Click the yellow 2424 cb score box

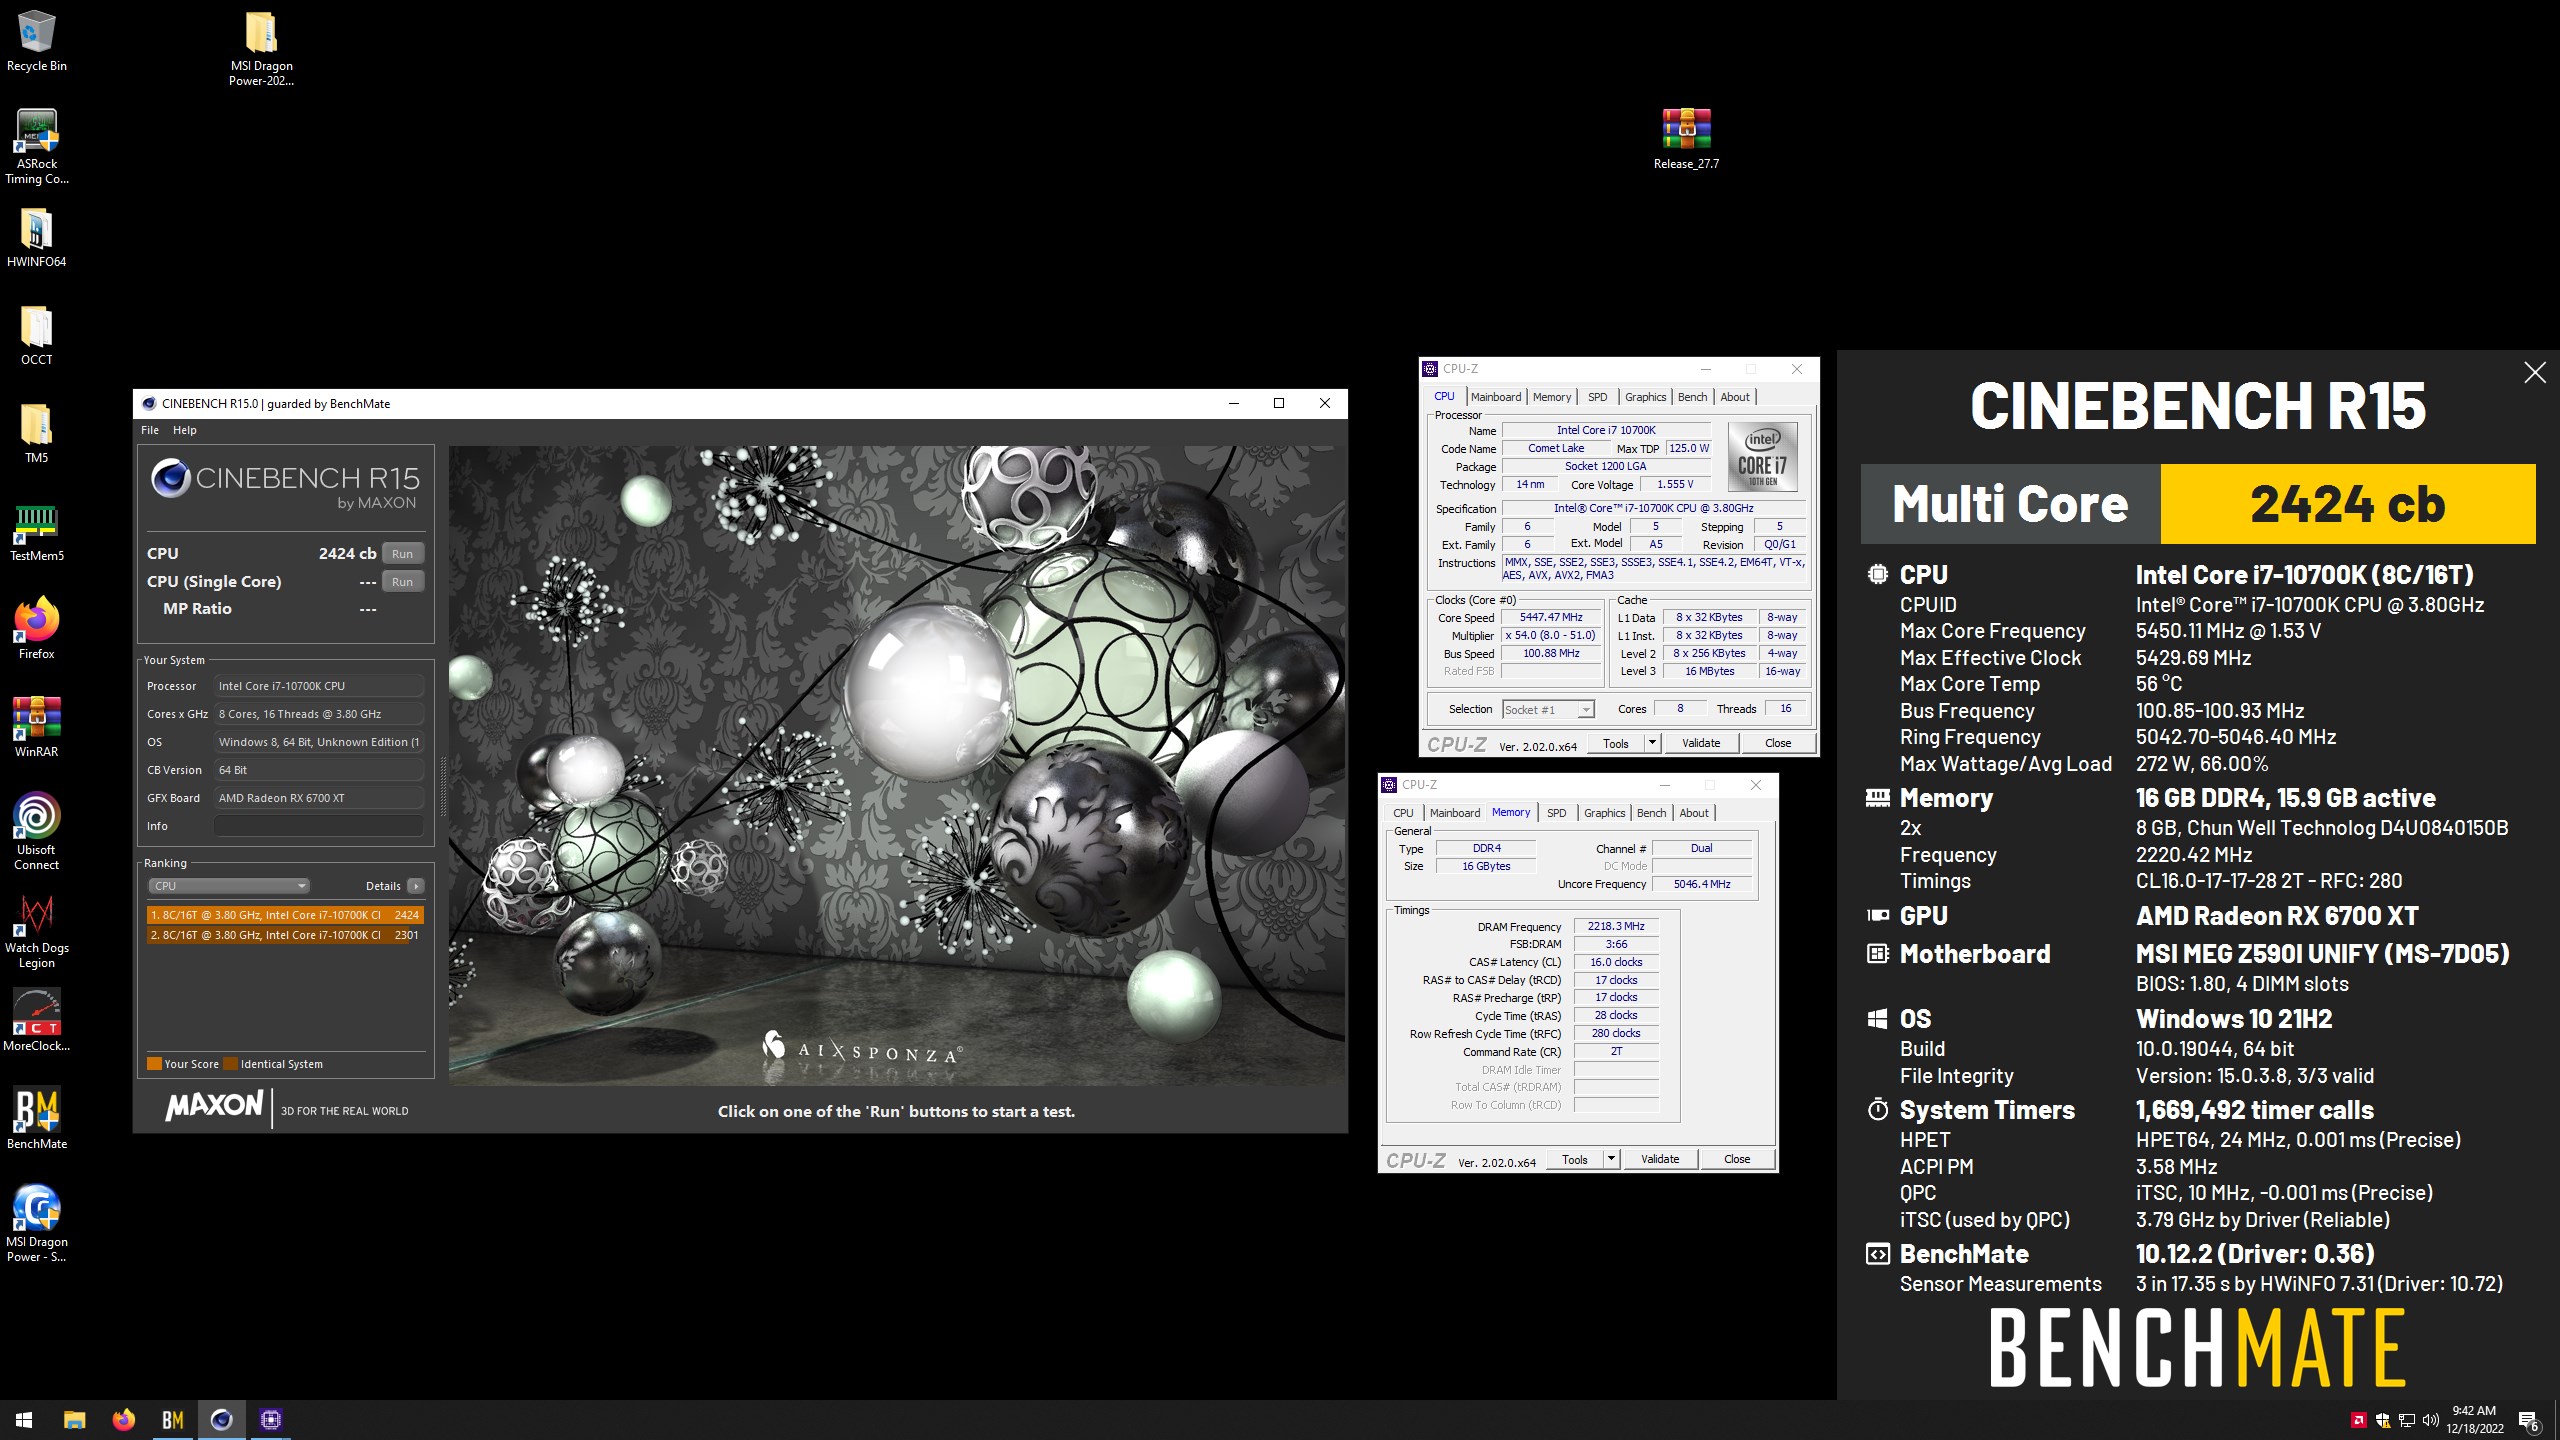click(2347, 504)
